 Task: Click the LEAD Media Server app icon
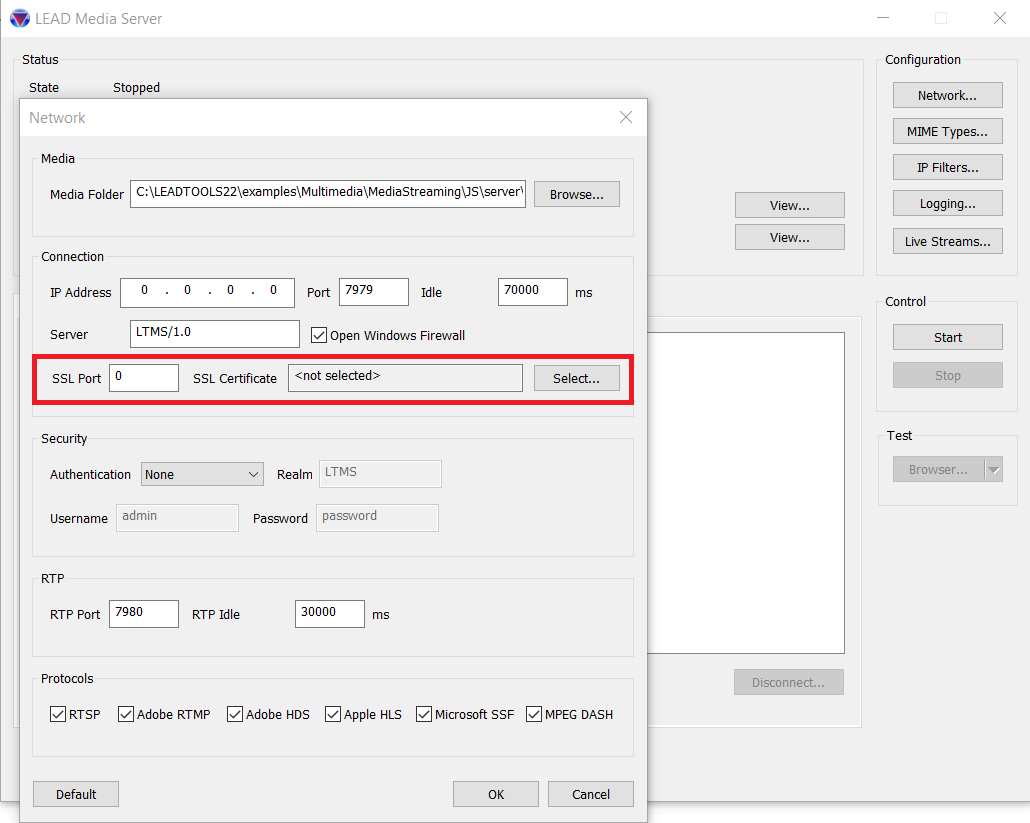point(19,19)
